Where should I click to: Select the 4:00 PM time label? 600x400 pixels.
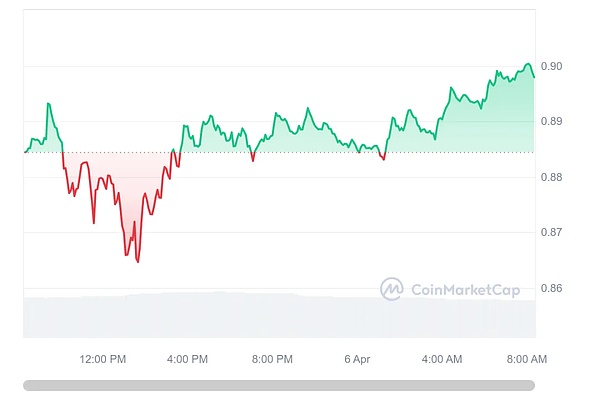click(187, 359)
